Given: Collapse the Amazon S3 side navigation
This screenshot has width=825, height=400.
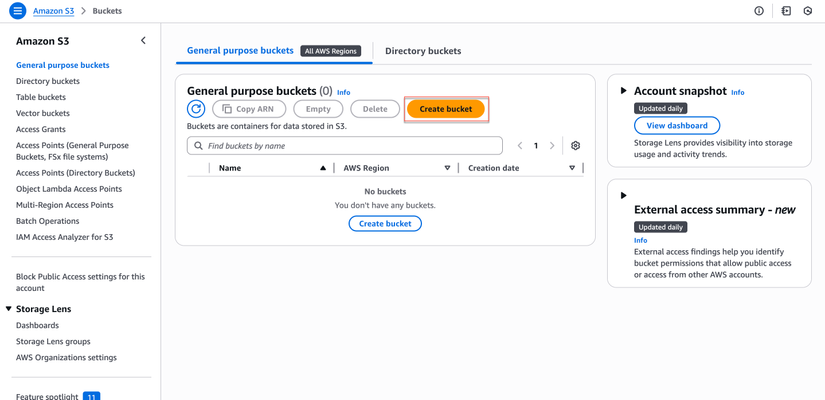Looking at the screenshot, I should (143, 41).
